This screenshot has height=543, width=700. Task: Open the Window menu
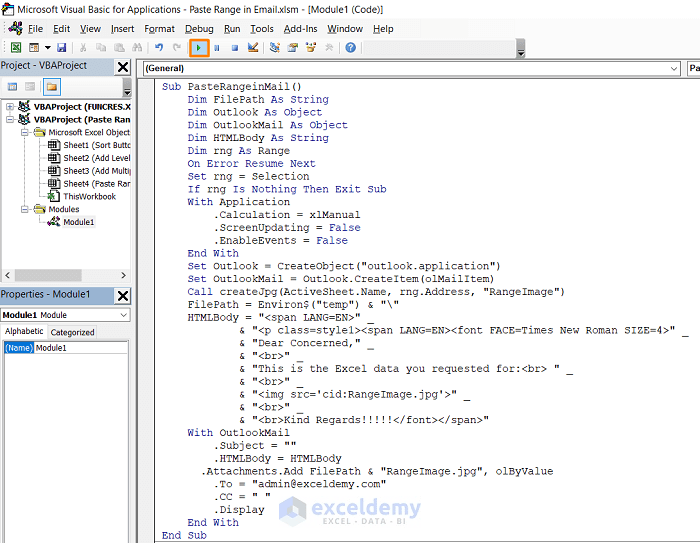[x=345, y=29]
